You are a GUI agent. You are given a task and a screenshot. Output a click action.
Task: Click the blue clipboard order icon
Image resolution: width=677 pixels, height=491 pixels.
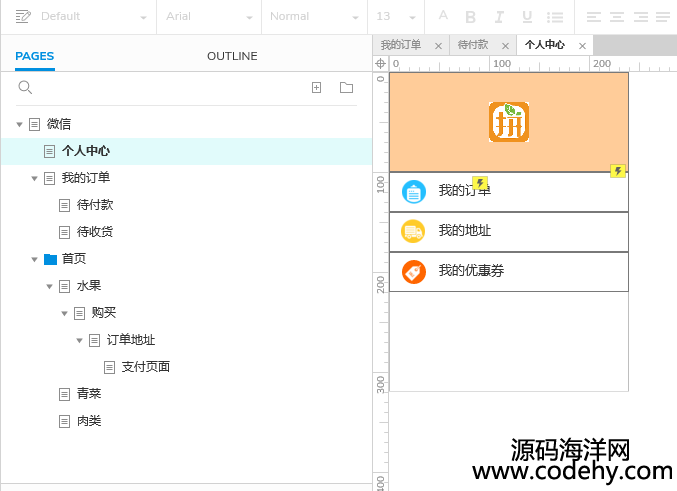tap(414, 192)
